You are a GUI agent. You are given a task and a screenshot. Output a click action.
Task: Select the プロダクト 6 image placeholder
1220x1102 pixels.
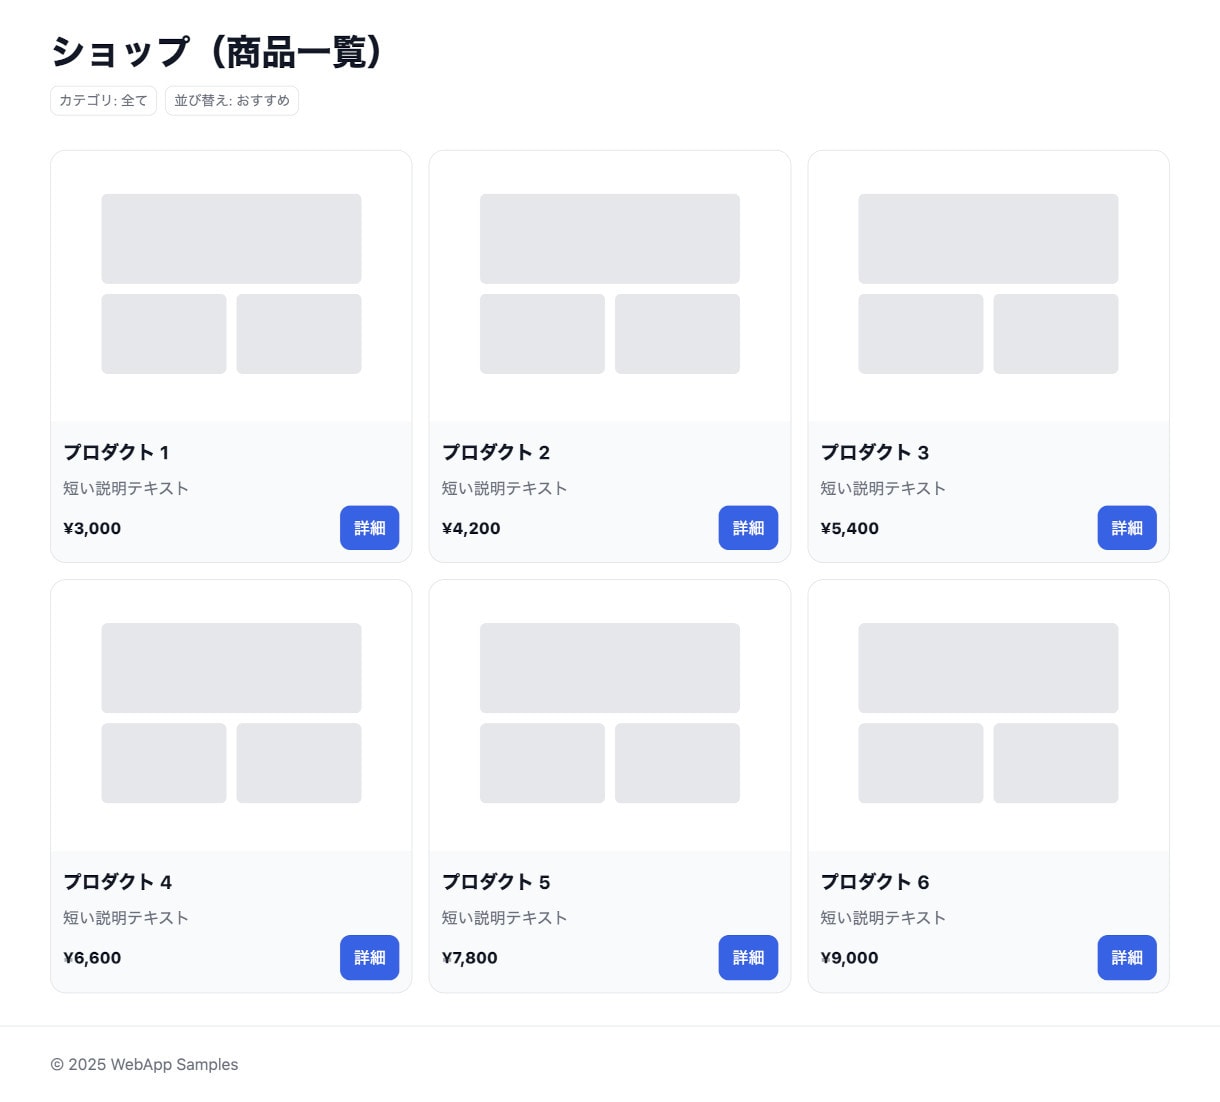(988, 715)
